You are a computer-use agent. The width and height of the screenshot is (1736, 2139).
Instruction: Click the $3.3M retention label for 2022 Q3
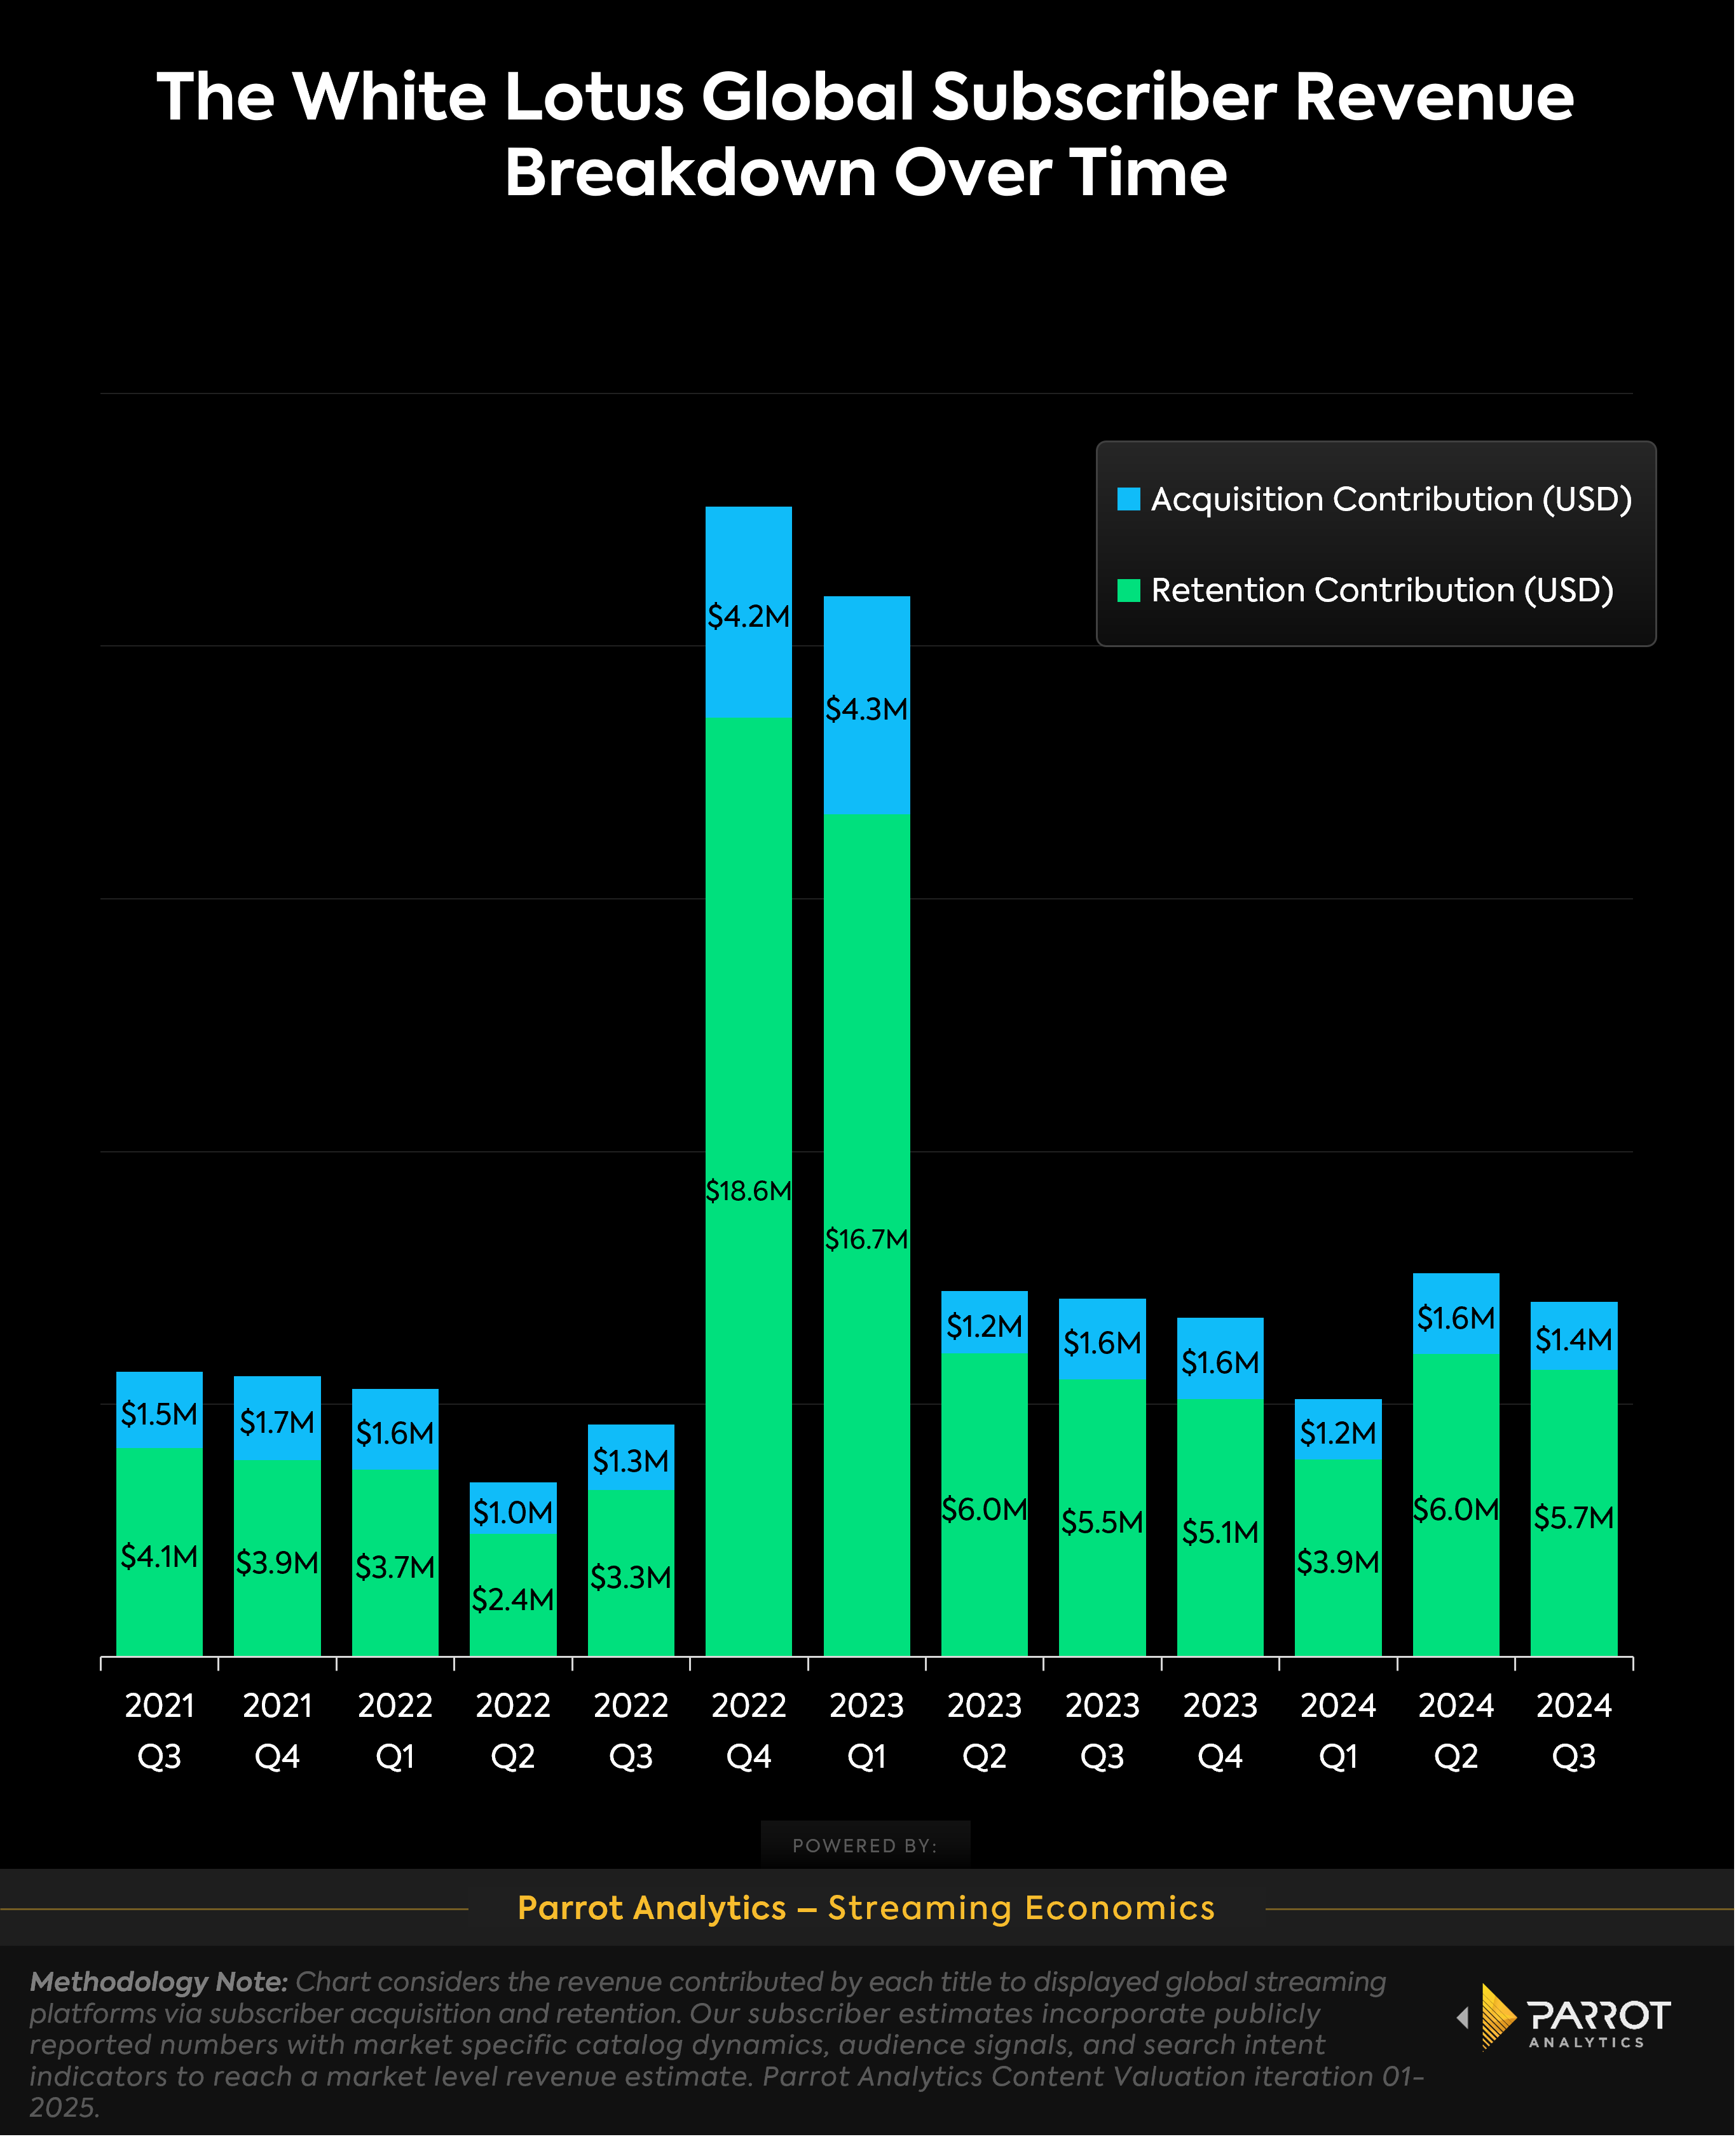pyautogui.click(x=631, y=1577)
